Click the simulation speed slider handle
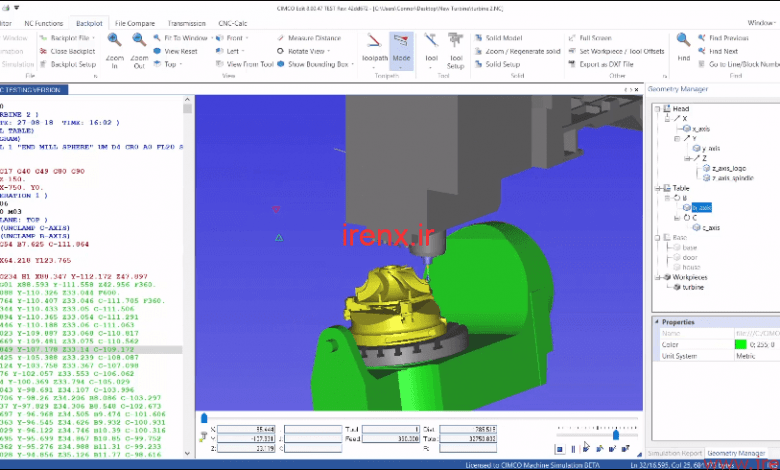 point(616,435)
